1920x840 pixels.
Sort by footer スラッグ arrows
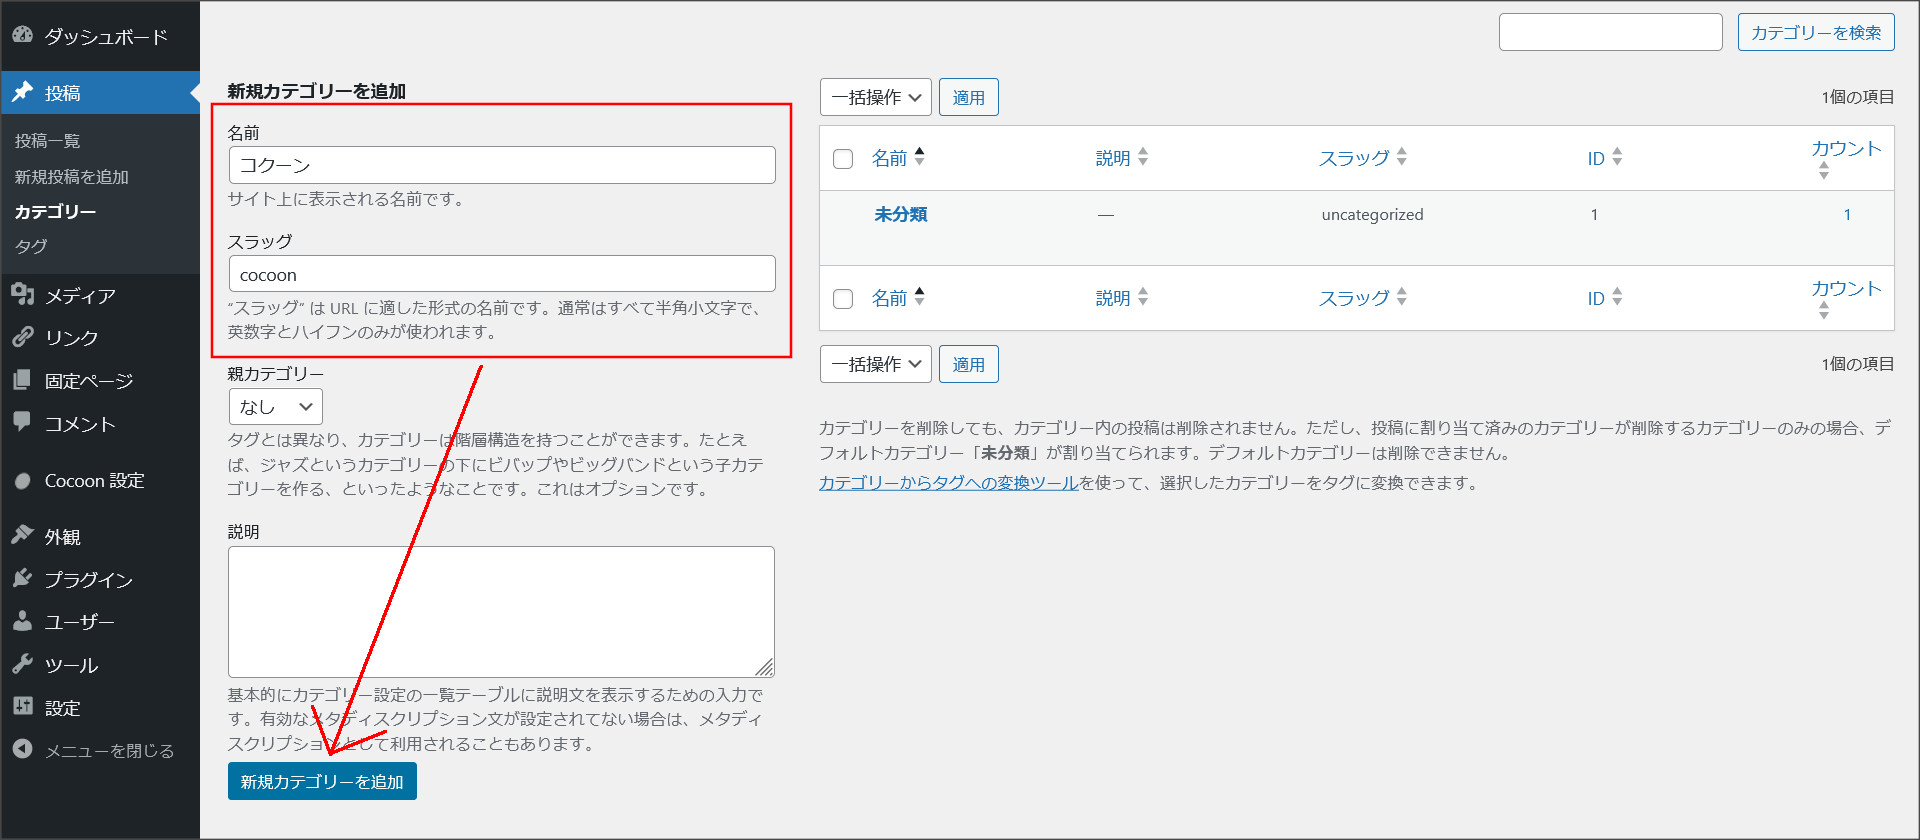(1402, 297)
